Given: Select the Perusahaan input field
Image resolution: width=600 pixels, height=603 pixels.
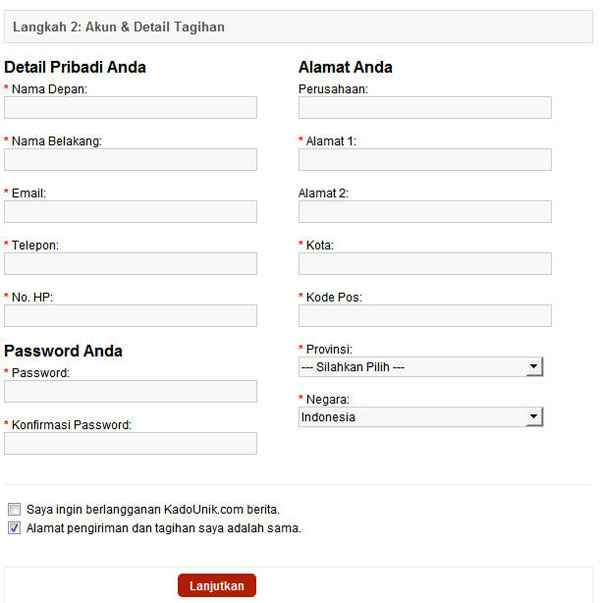Looking at the screenshot, I should (x=425, y=108).
